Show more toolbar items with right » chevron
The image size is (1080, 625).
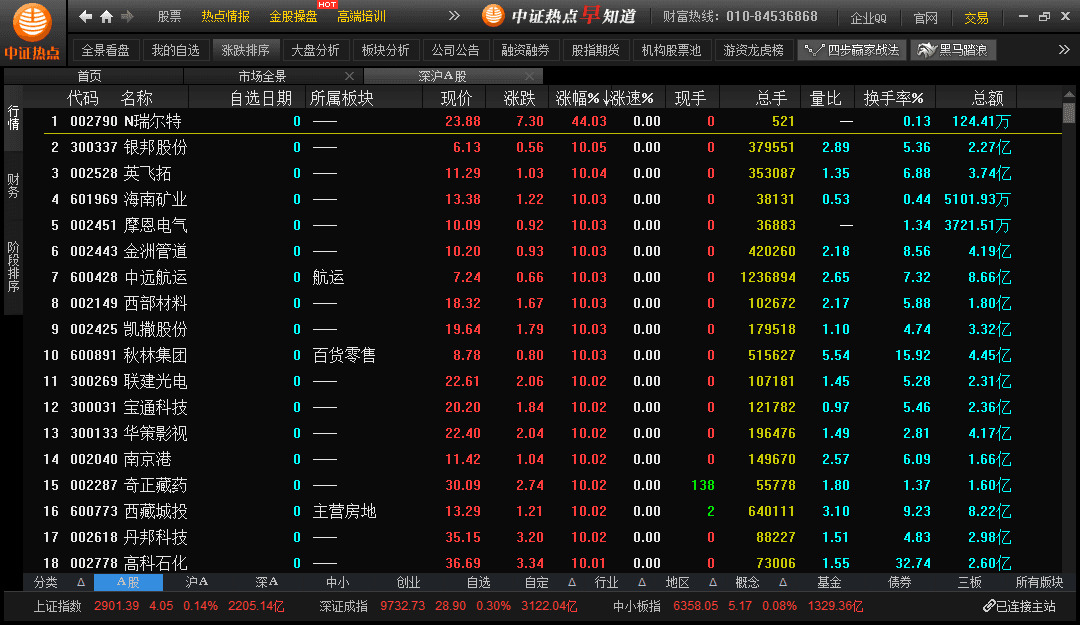(1064, 50)
